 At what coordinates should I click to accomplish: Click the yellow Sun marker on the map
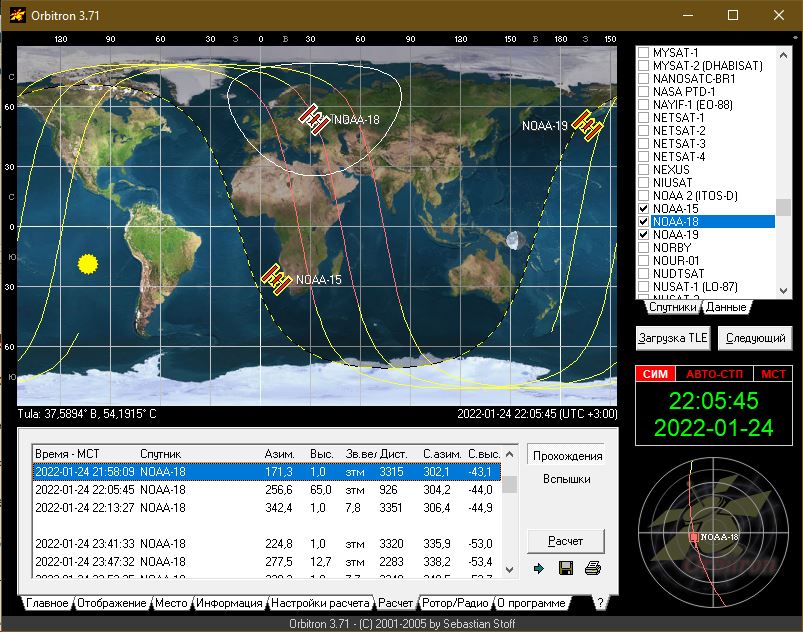coord(88,264)
